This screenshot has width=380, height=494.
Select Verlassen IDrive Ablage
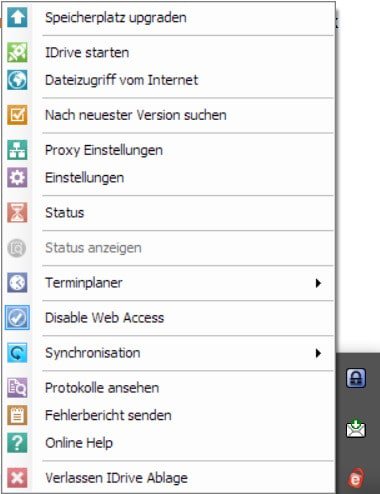tap(116, 478)
